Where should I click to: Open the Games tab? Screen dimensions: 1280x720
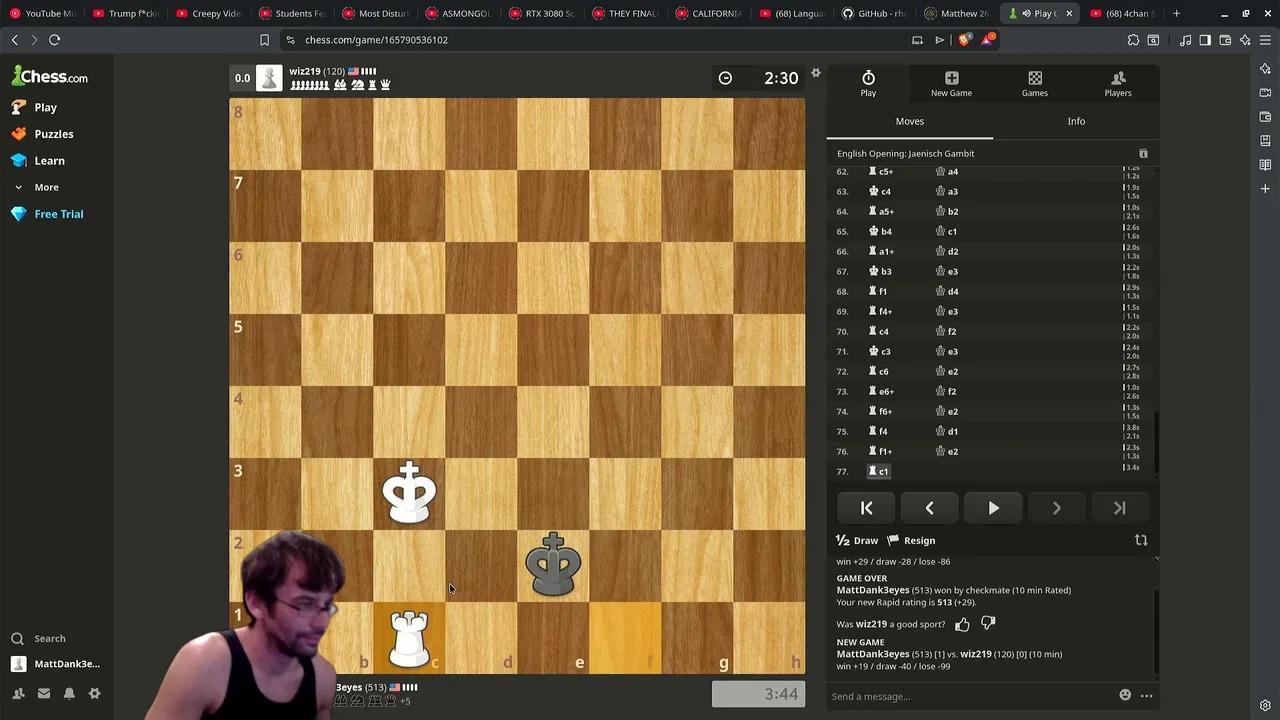click(1035, 84)
